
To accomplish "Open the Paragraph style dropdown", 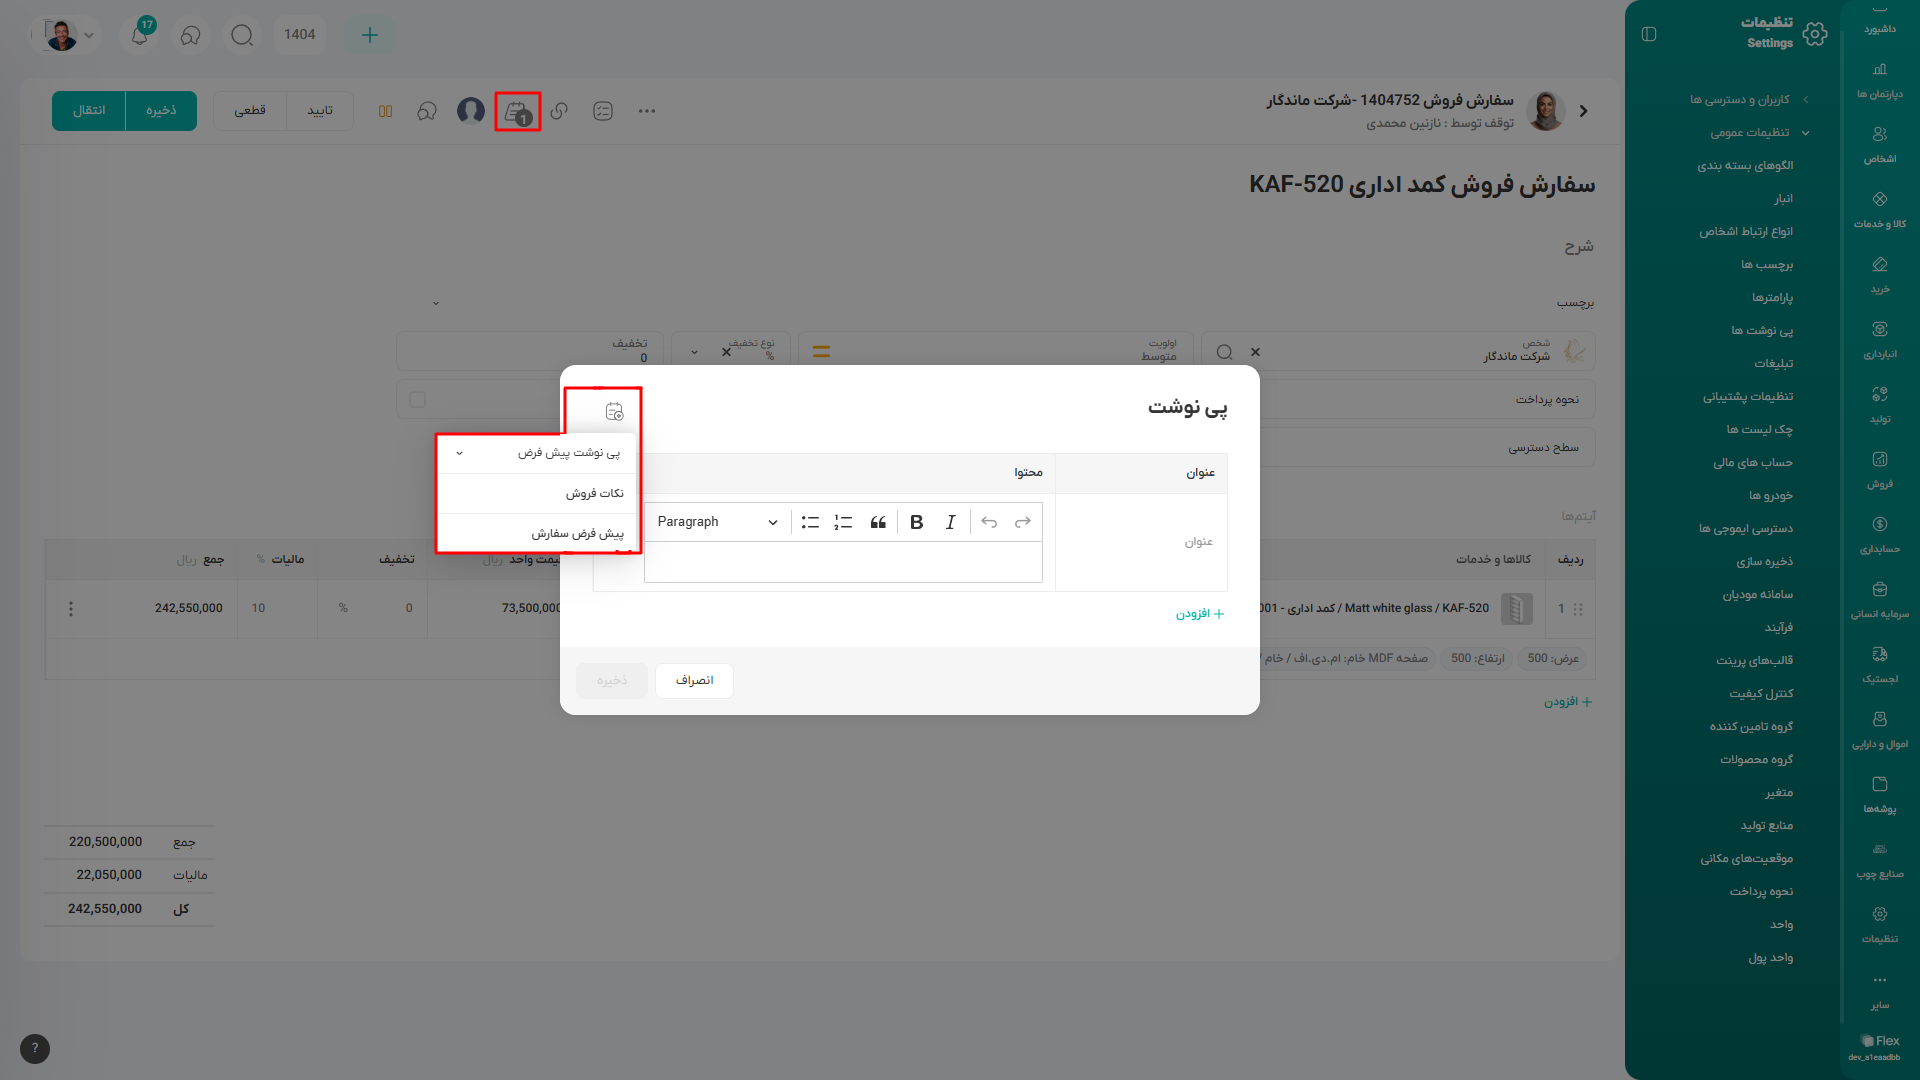I will (x=716, y=522).
